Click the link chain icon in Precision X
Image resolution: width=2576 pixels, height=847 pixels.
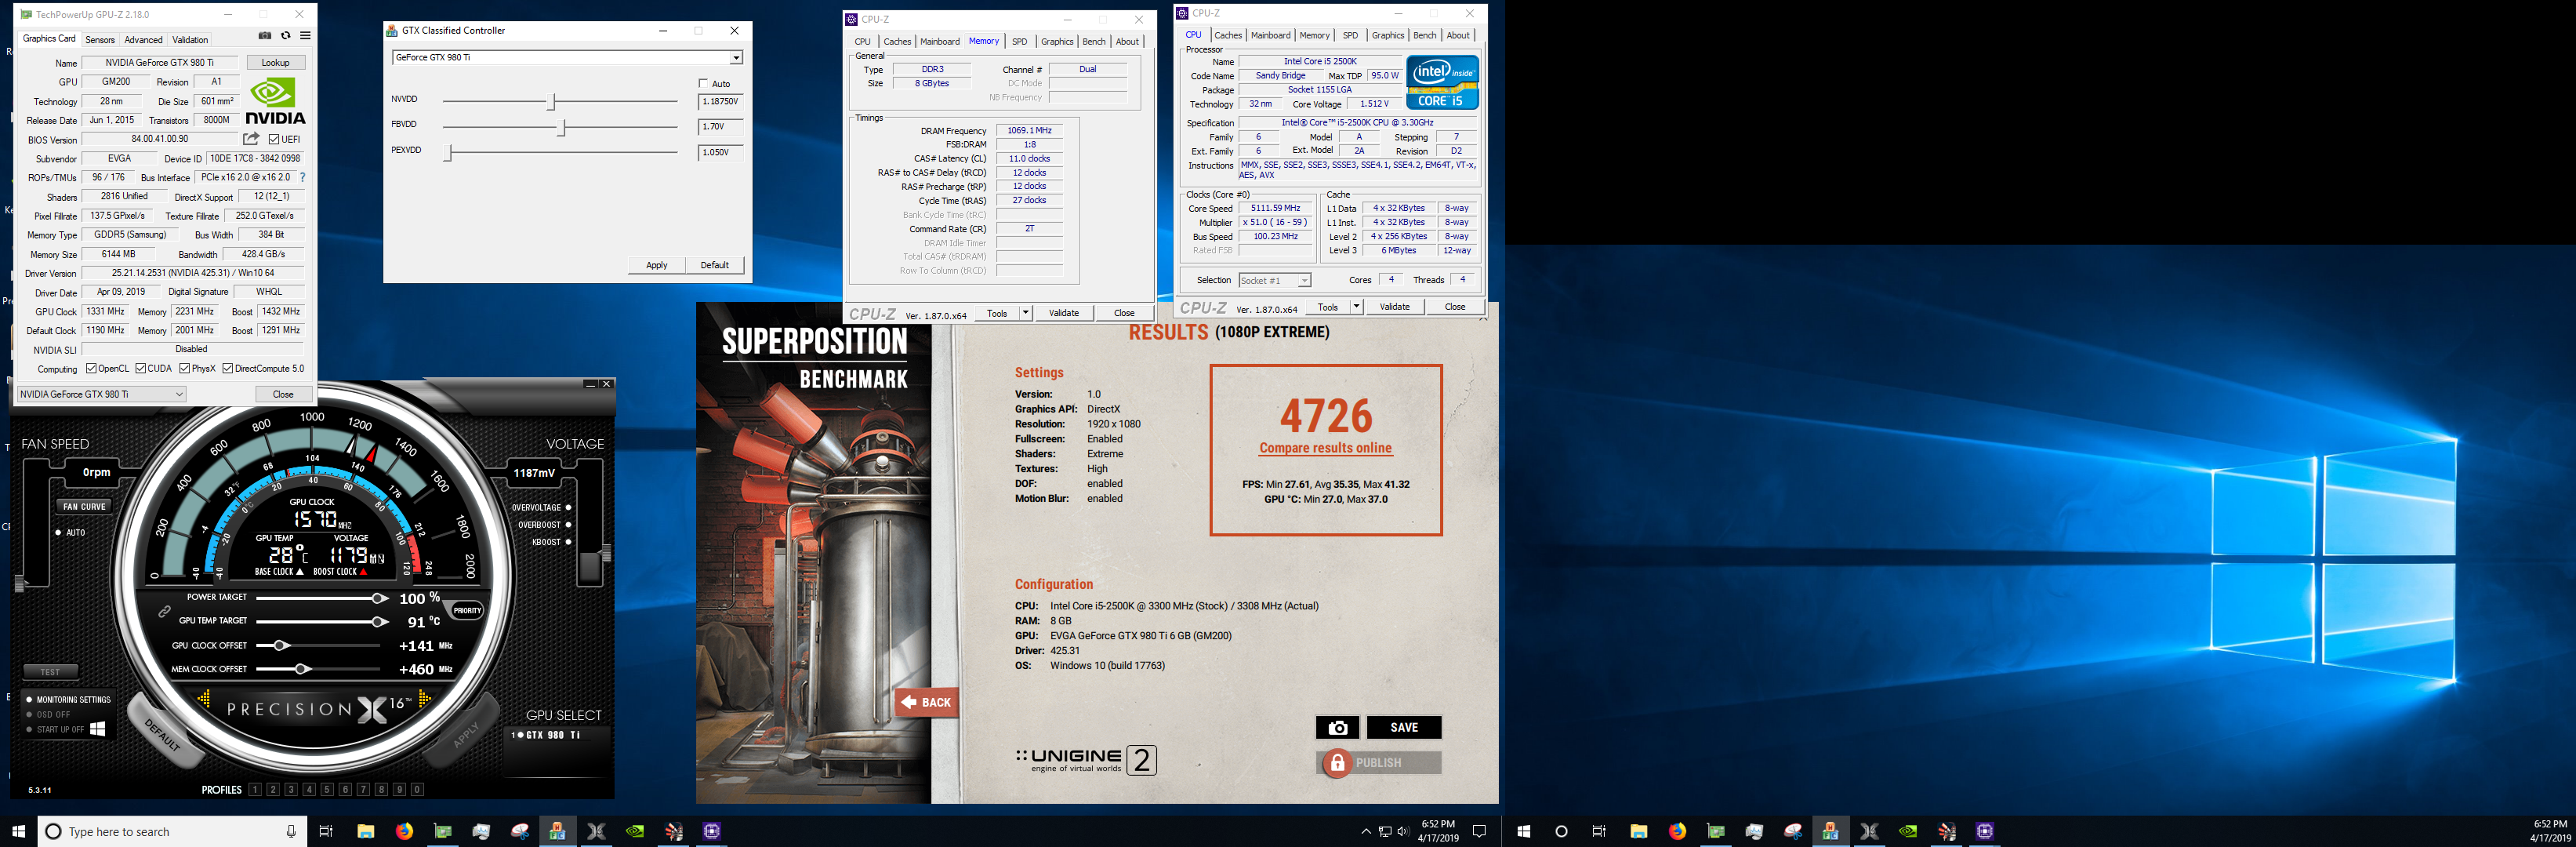pos(164,611)
